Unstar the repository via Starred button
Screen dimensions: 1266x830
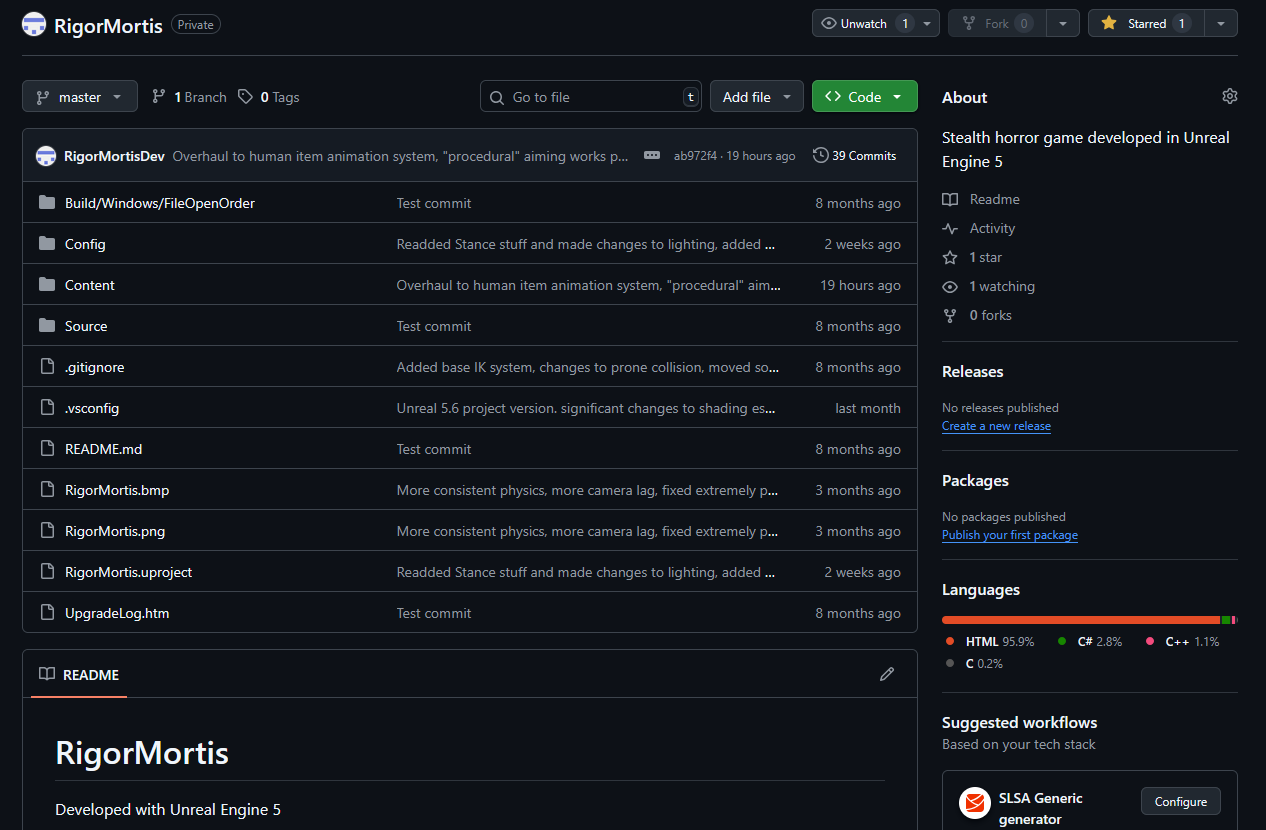1146,23
